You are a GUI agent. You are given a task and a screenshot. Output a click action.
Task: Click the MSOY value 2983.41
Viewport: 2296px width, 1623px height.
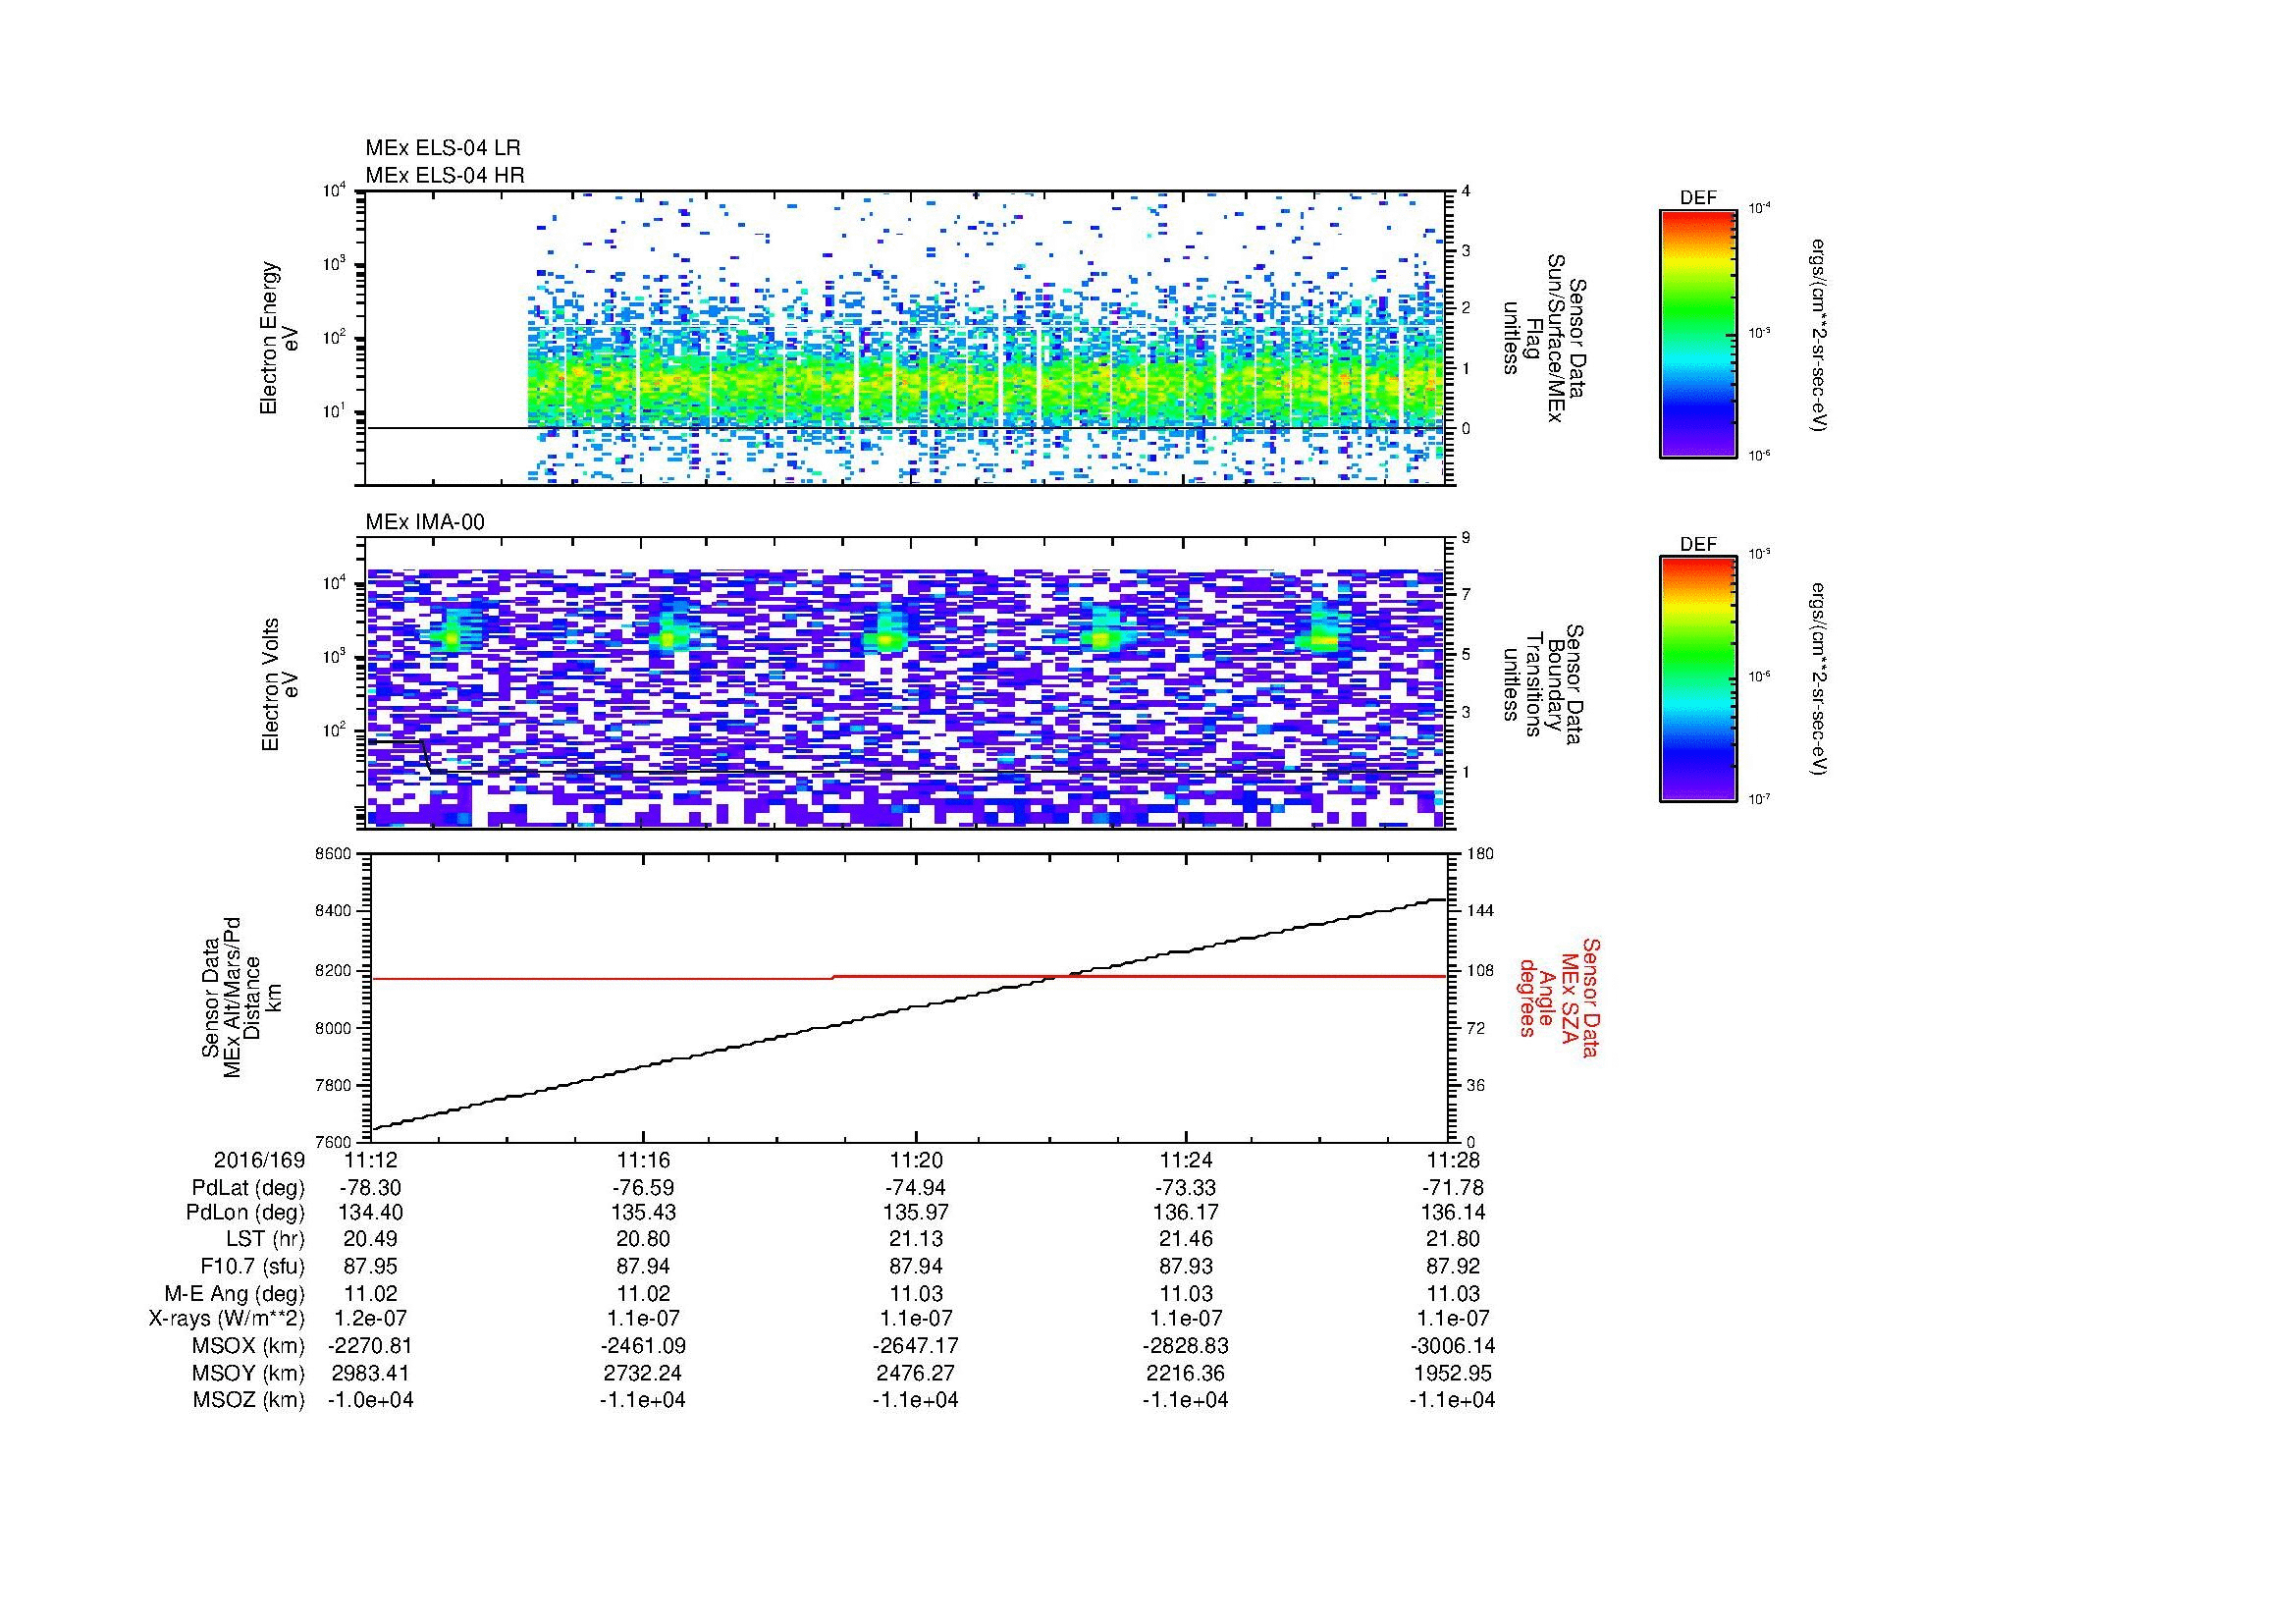click(371, 1373)
